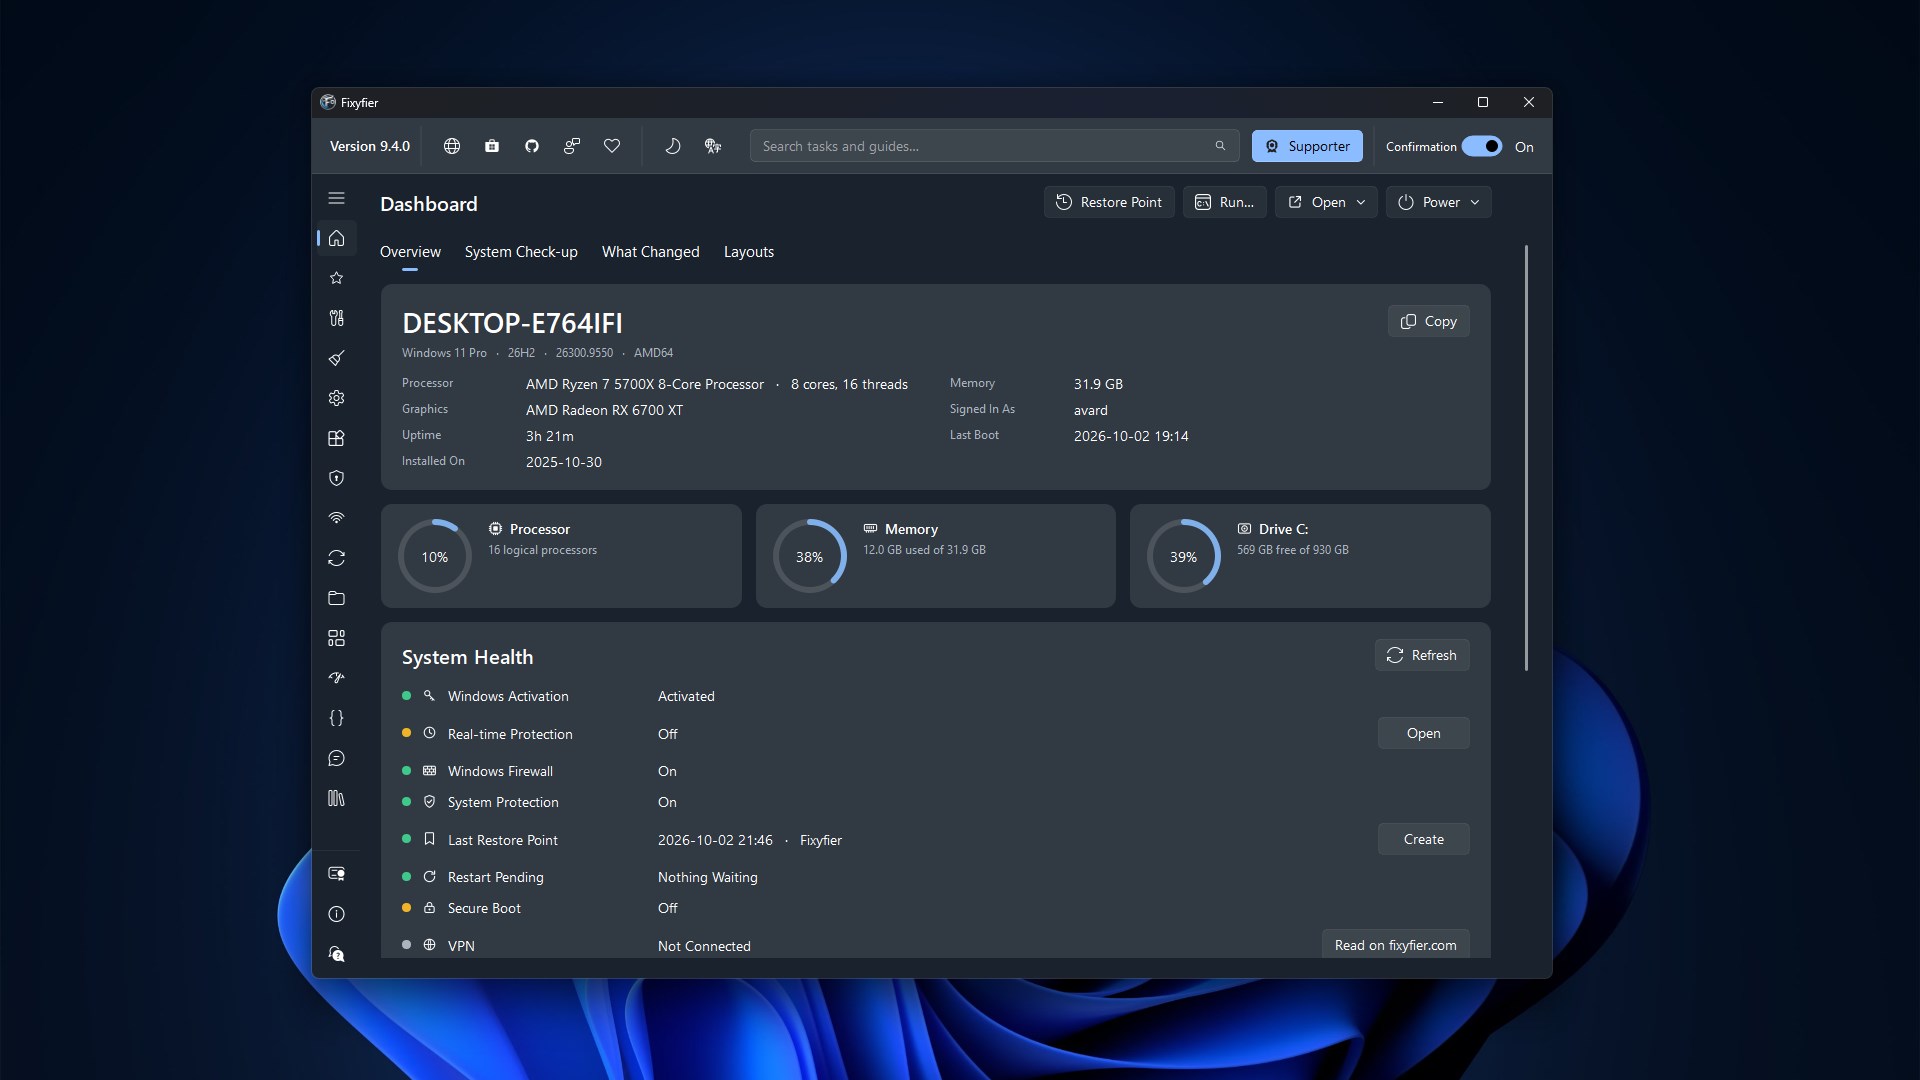Click the Real-time Protection row label
Viewport: 1920px width, 1080px height.
(510, 734)
